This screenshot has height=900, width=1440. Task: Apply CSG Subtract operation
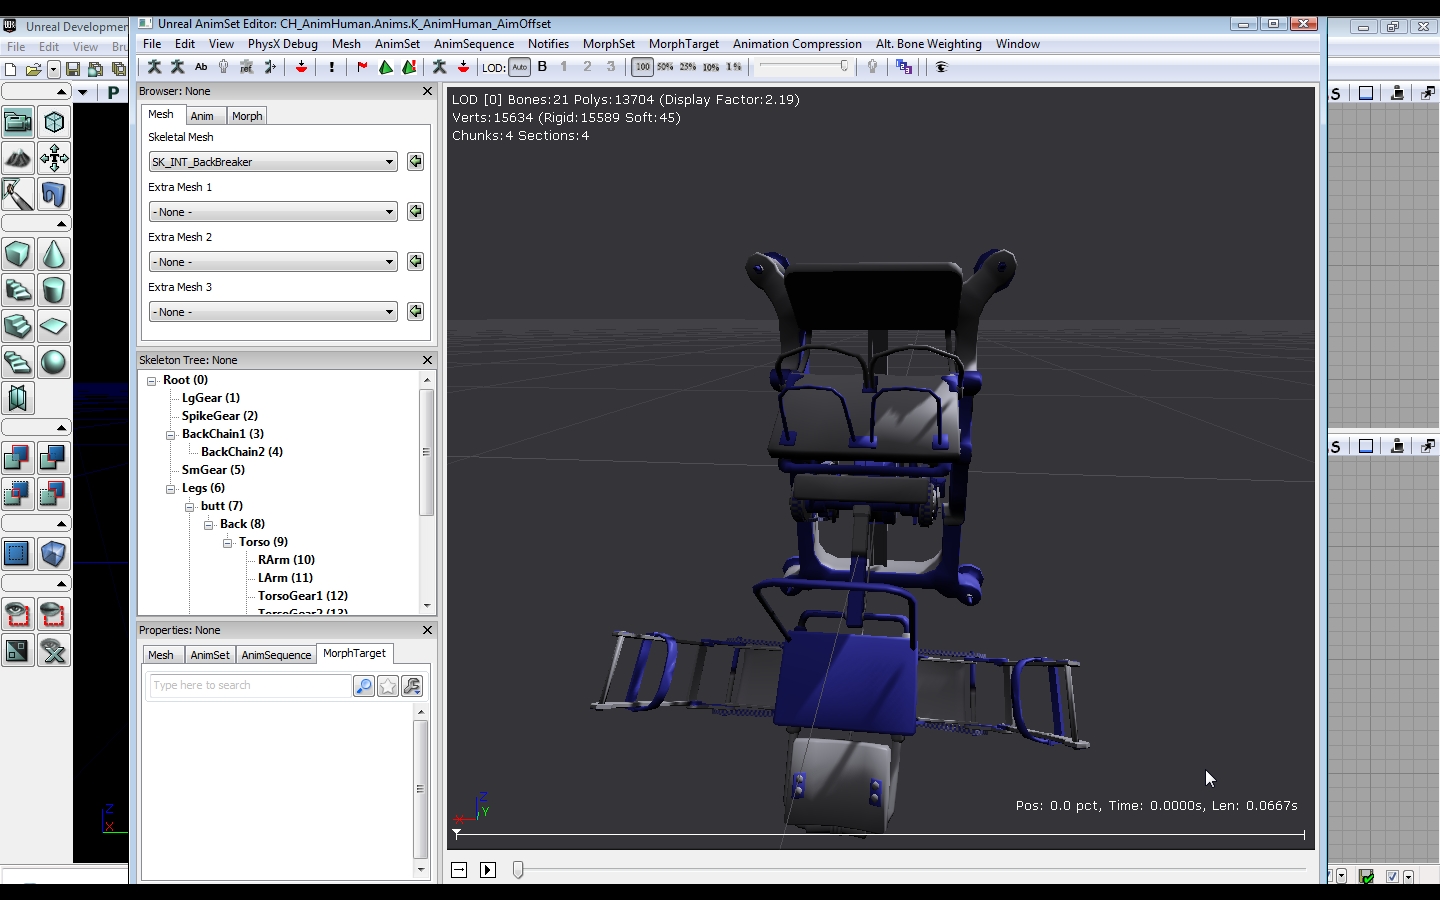pos(54,458)
